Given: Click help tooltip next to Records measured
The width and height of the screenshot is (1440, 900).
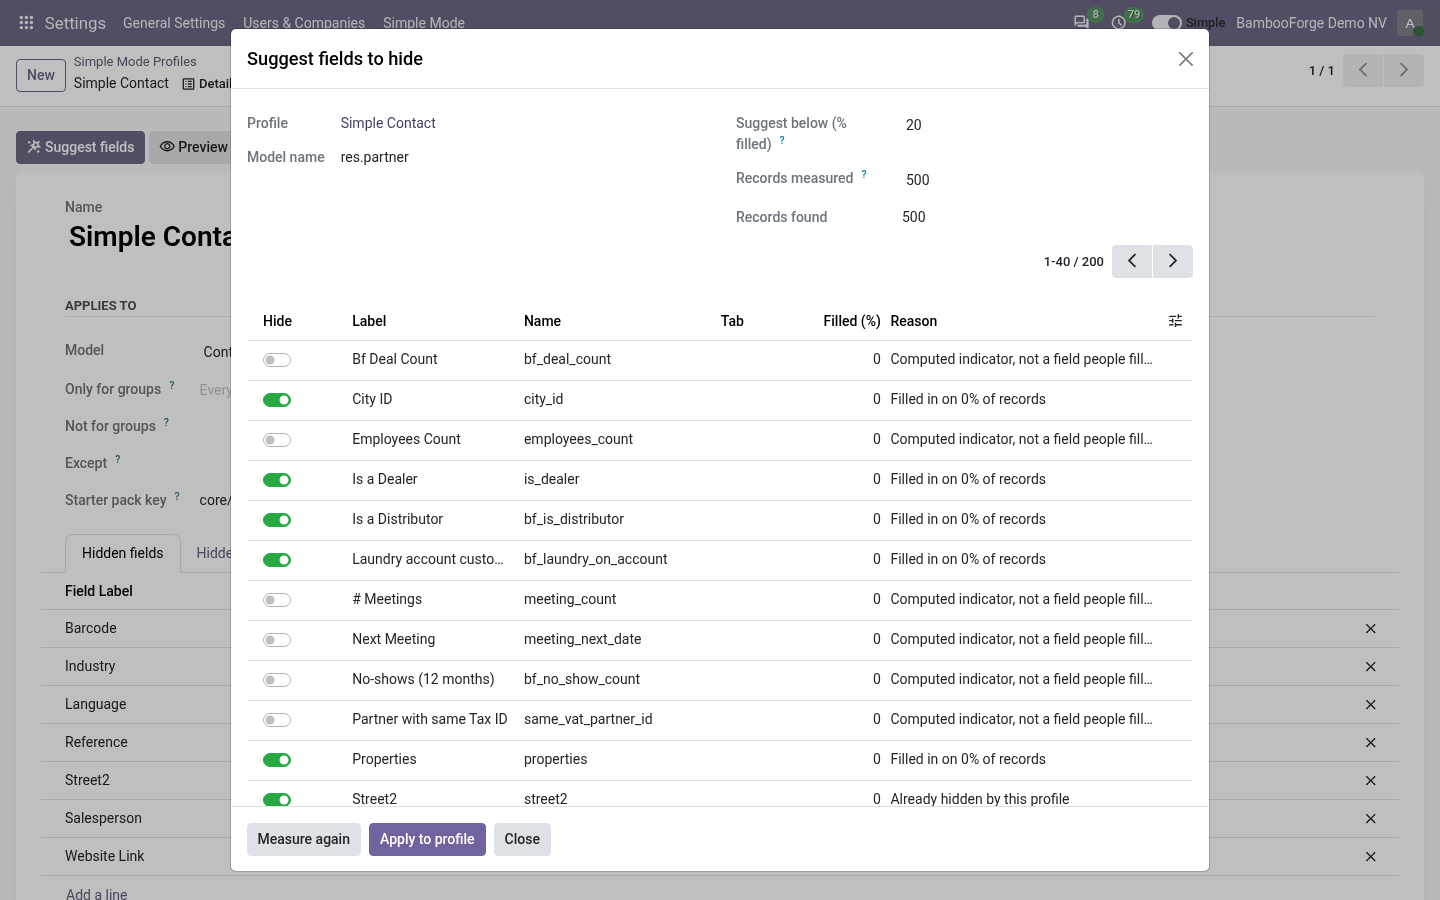Looking at the screenshot, I should [x=864, y=174].
